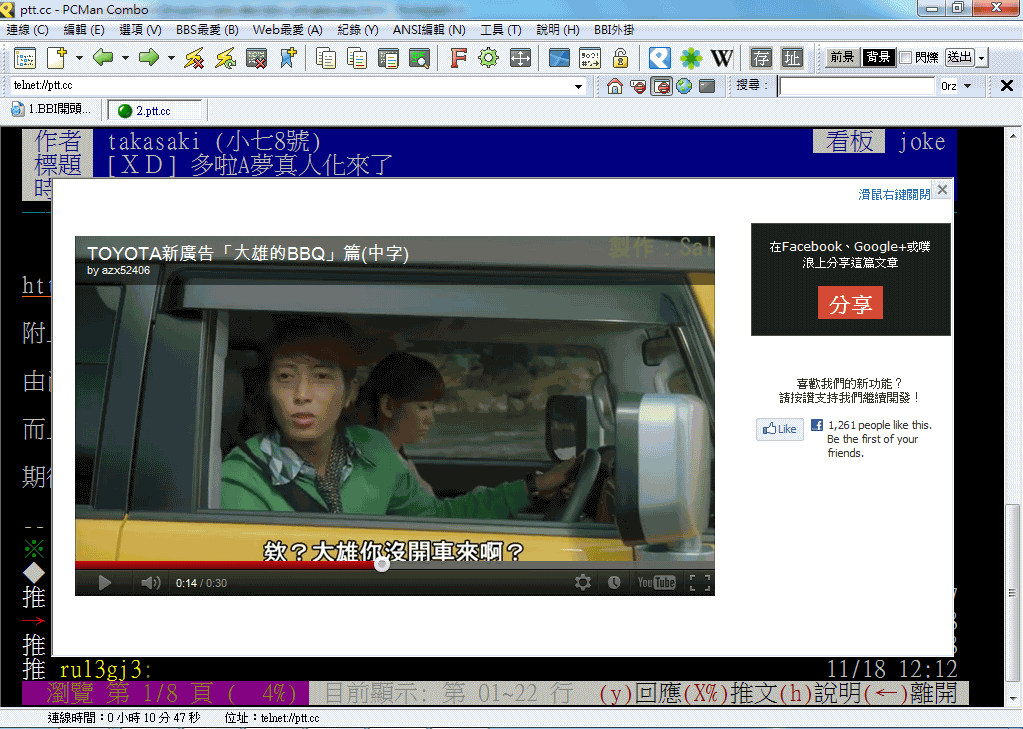1023x729 pixels.
Task: Enable the 閃爍 blink checkbox
Action: click(x=906, y=57)
